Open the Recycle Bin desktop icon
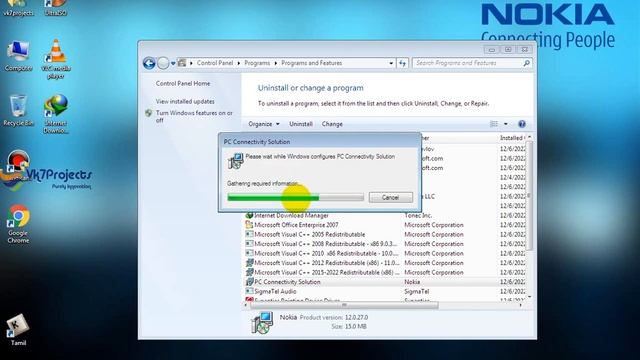Image resolution: width=640 pixels, height=360 pixels. [x=18, y=110]
